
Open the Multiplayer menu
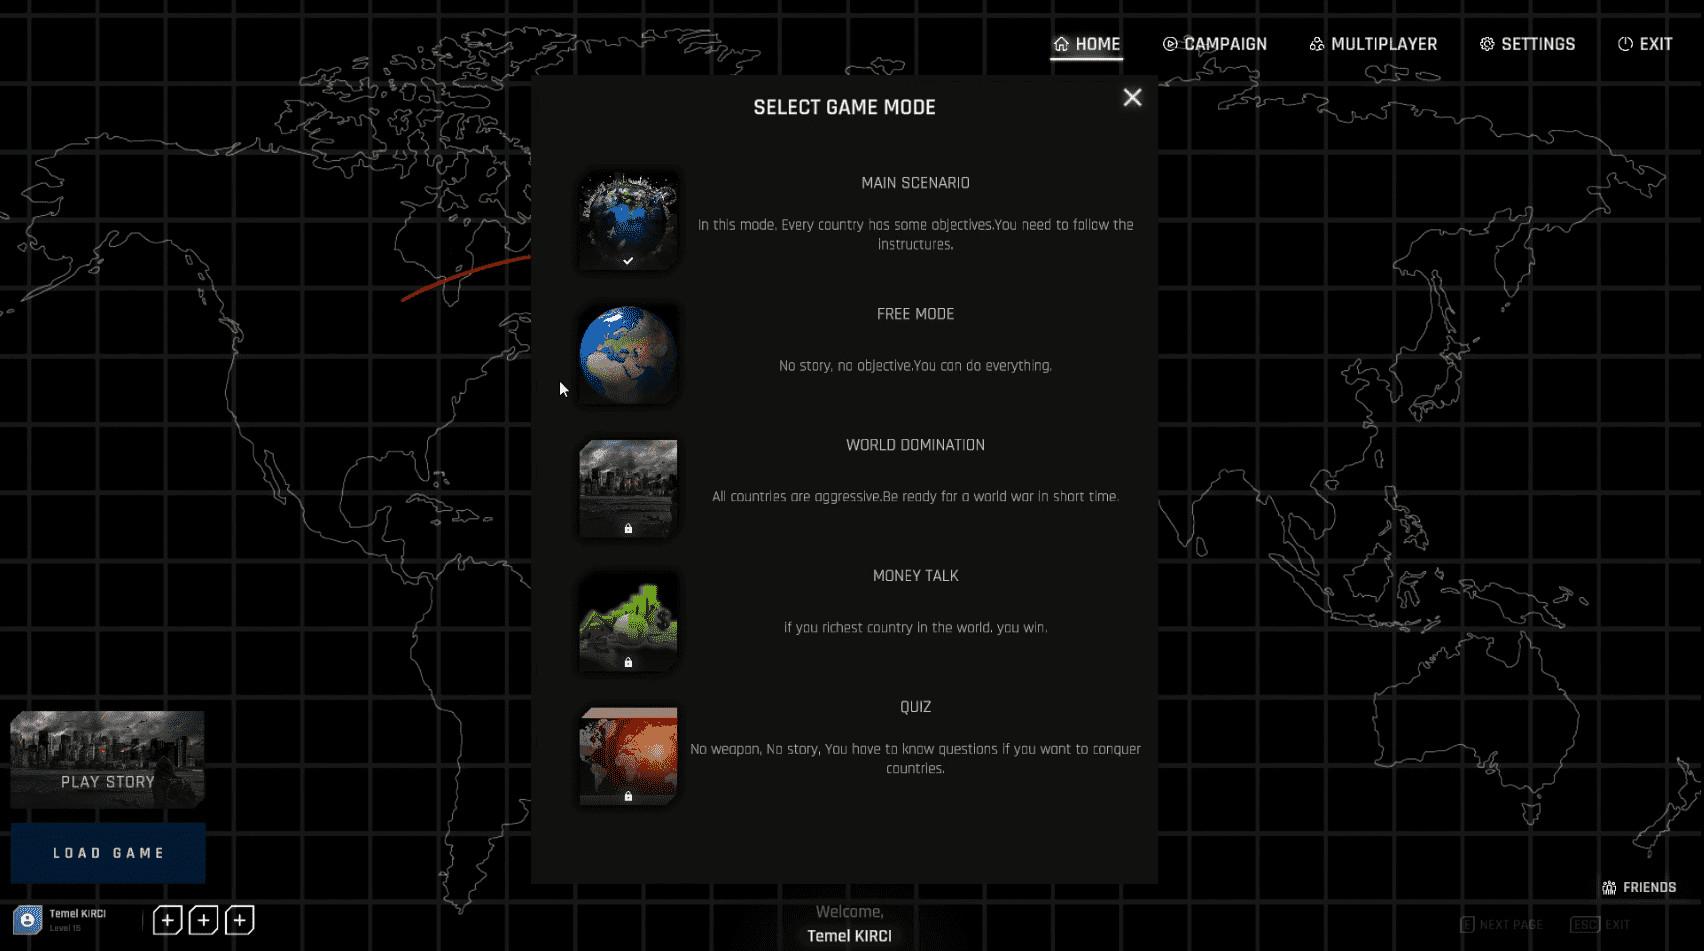pos(1372,44)
